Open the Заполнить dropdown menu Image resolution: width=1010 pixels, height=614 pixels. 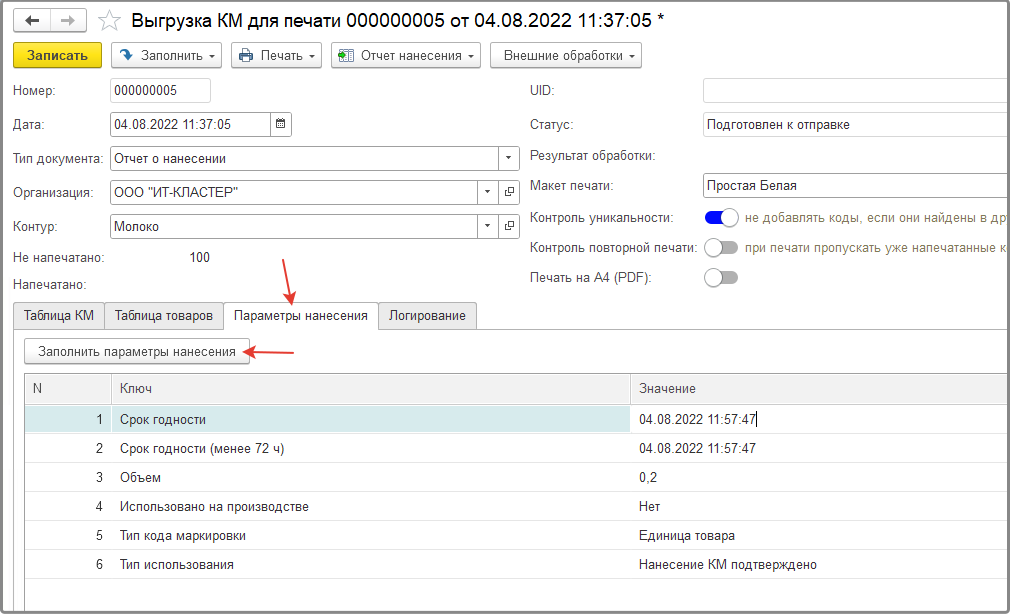166,55
